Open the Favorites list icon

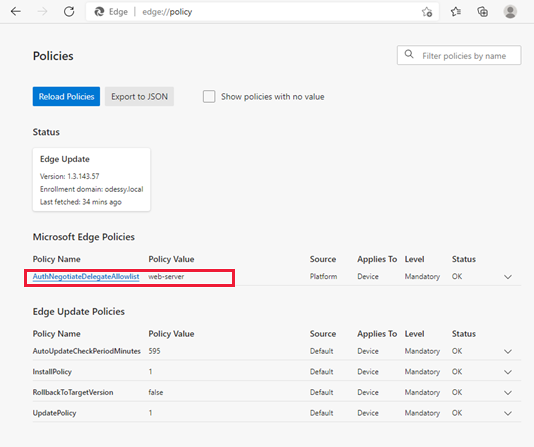pyautogui.click(x=455, y=12)
